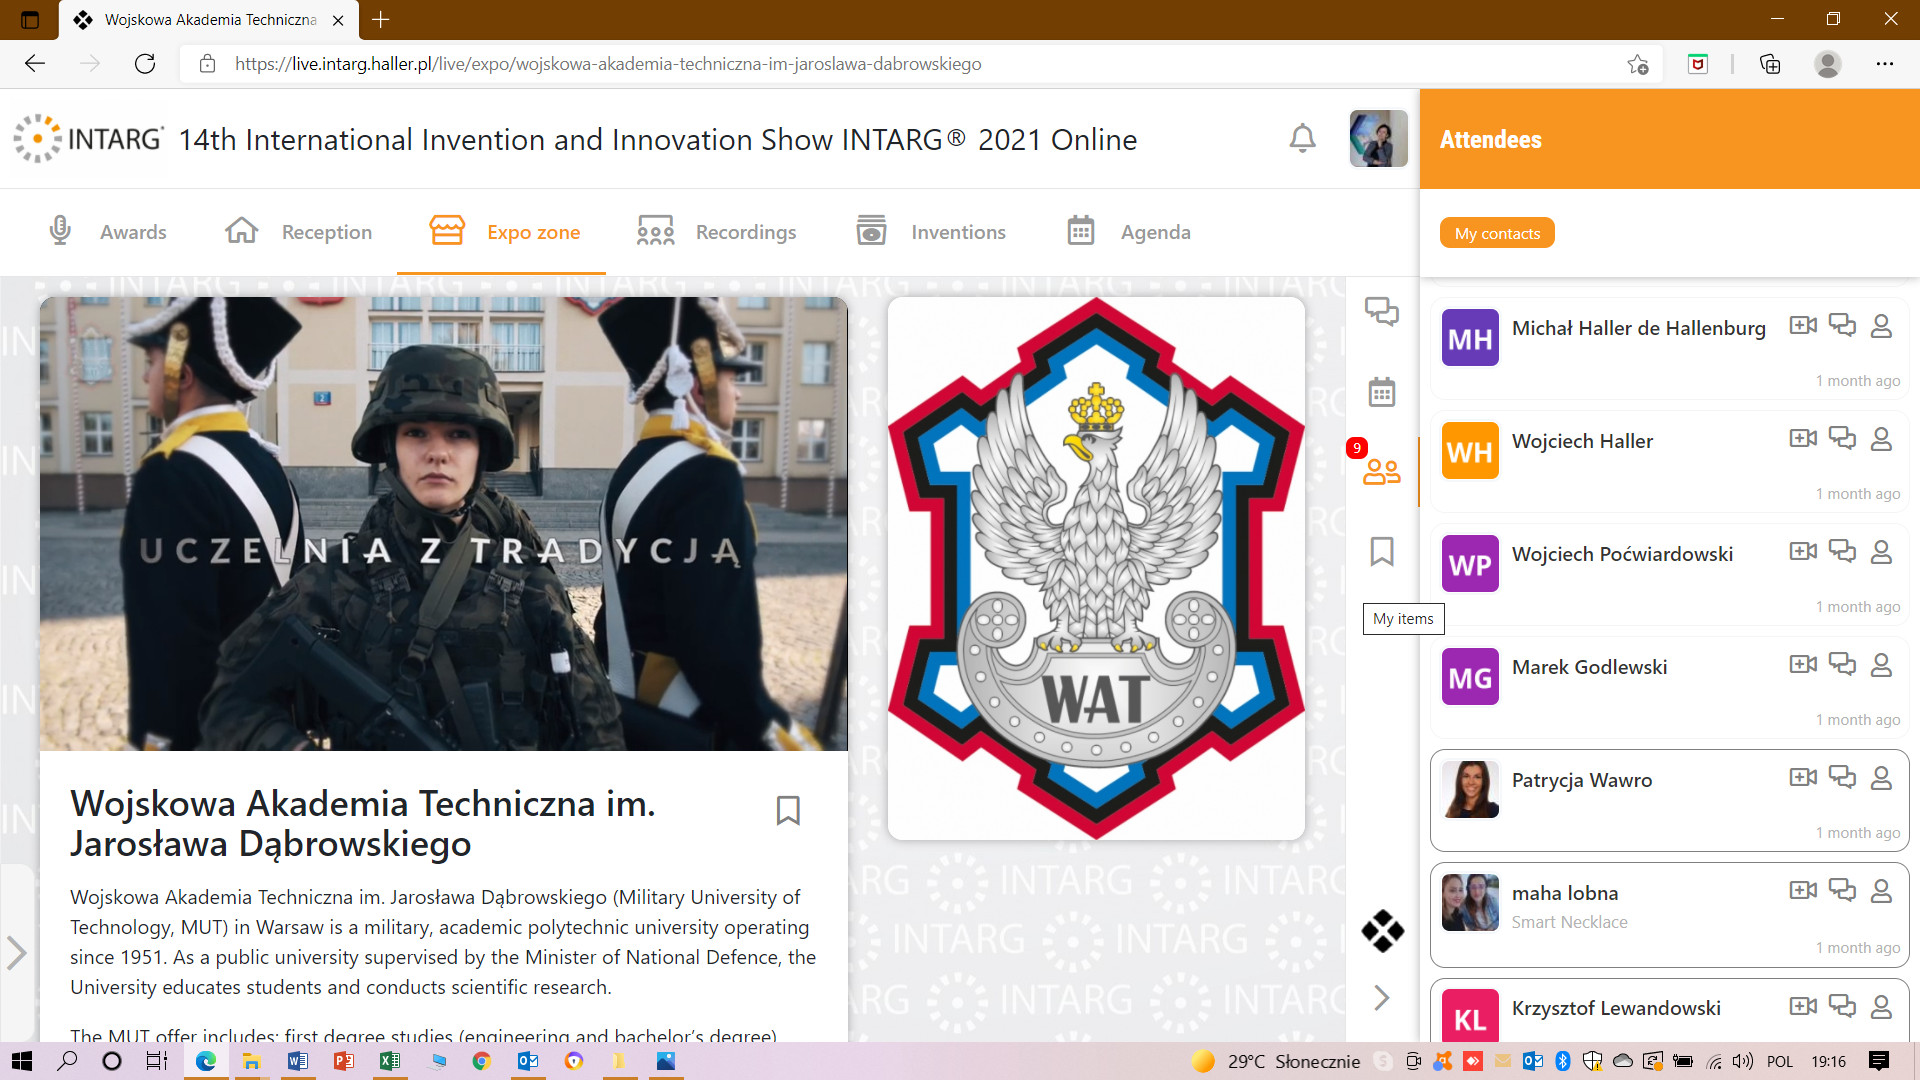View profile of Michał Haller de Hallenburg
This screenshot has width=1920, height=1080.
[1881, 326]
